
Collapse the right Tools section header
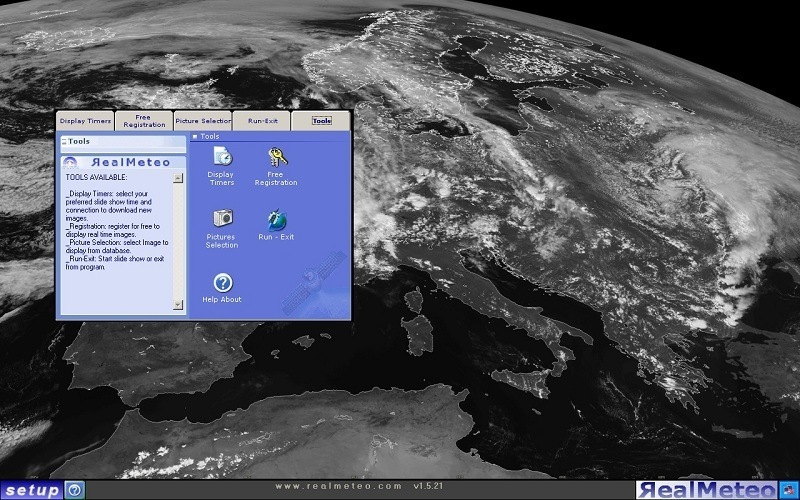tap(195, 136)
